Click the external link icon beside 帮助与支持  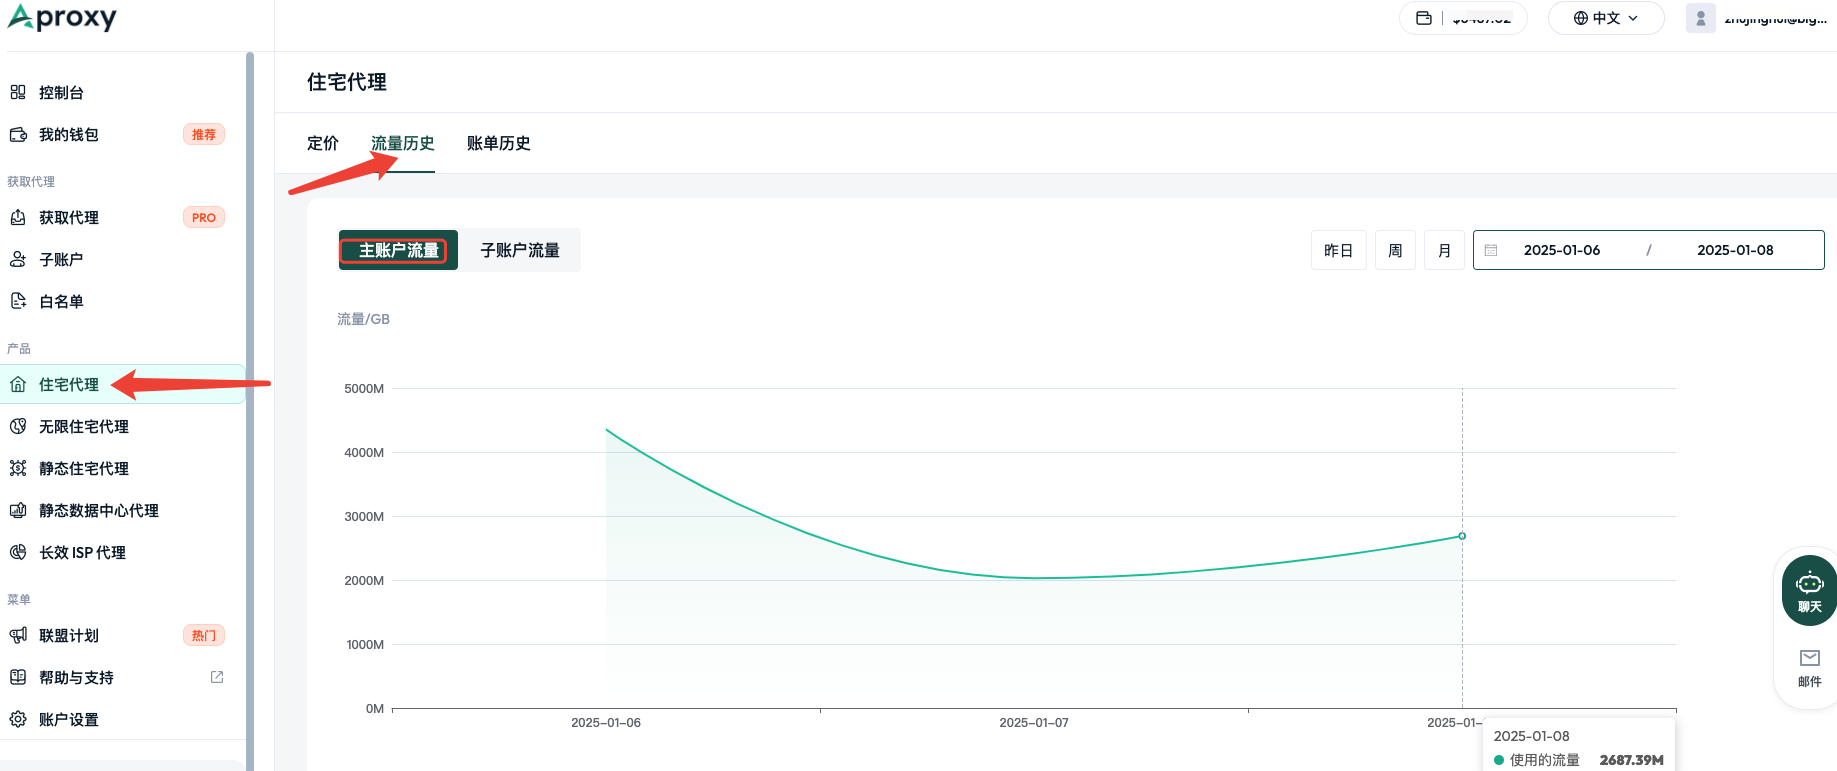217,677
